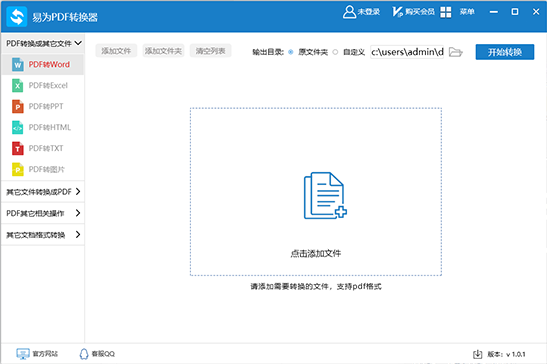This screenshot has width=547, height=364.
Task: Open the official website monitor icon
Action: click(x=23, y=354)
